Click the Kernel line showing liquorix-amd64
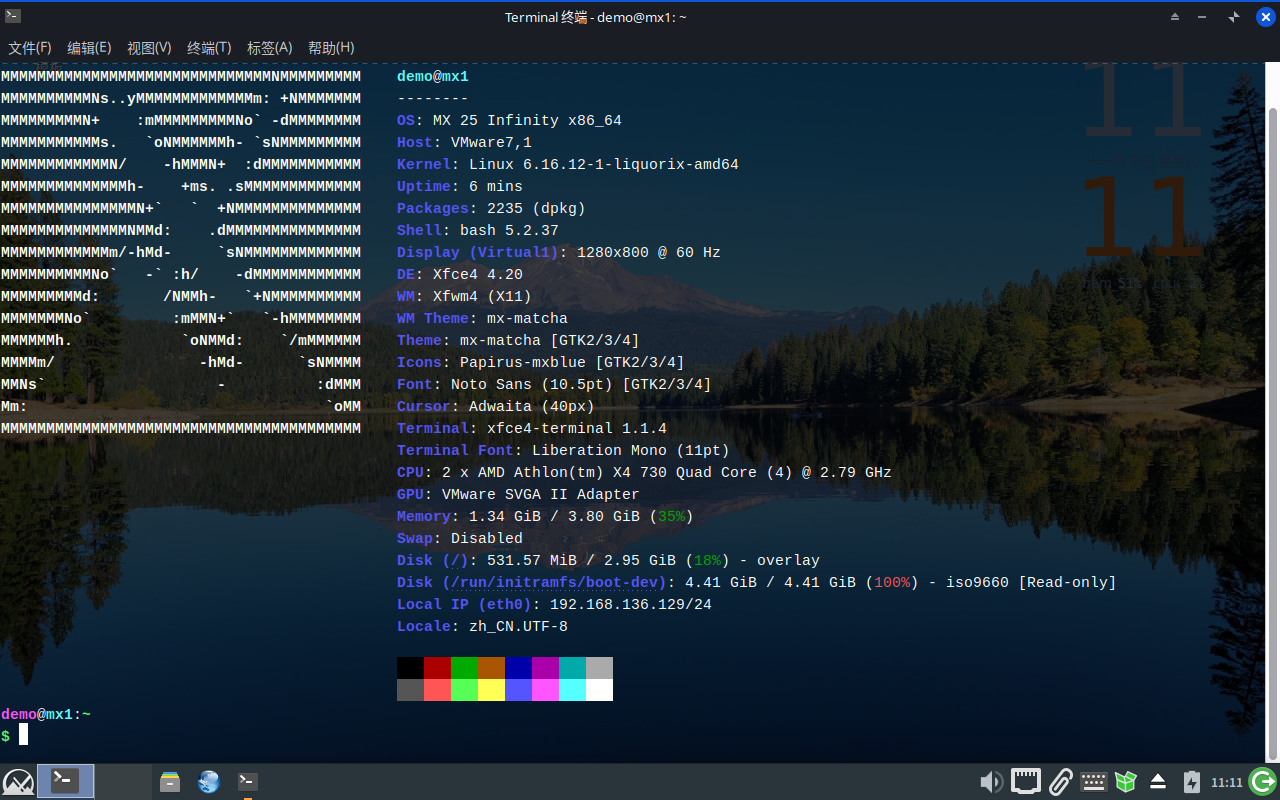Viewport: 1280px width, 800px height. [568, 164]
